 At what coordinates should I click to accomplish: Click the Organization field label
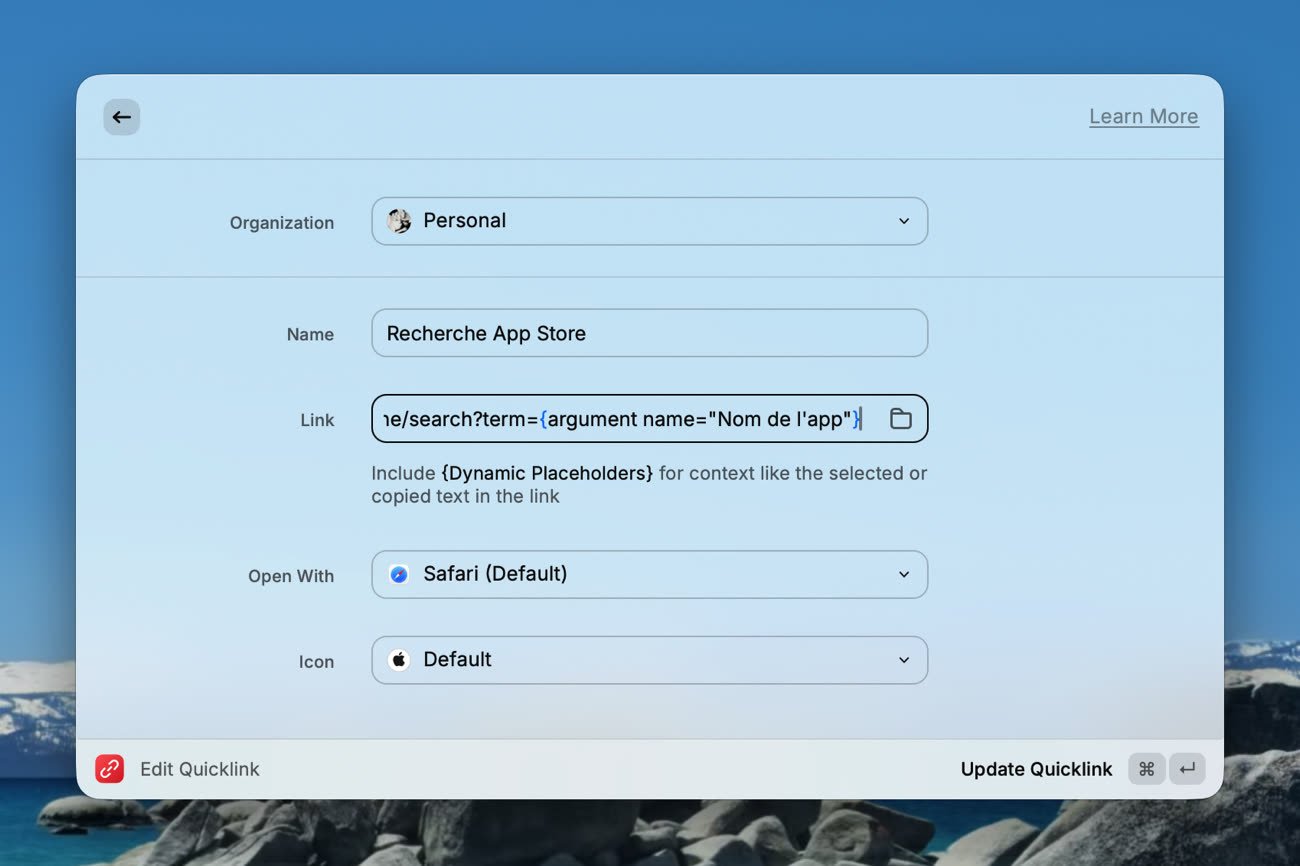coord(281,223)
